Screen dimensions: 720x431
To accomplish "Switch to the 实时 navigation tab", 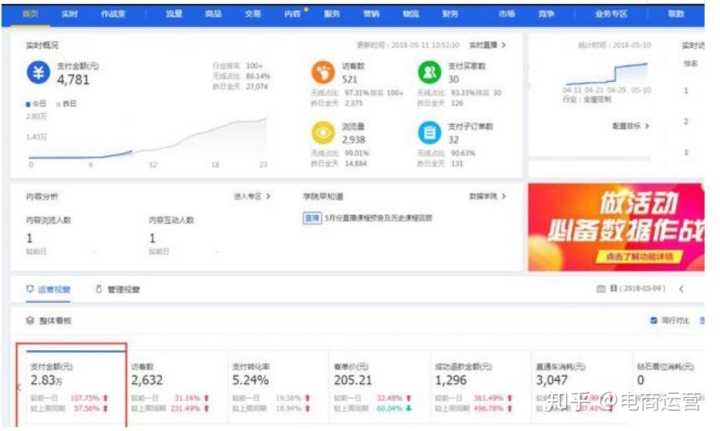I will [x=69, y=14].
